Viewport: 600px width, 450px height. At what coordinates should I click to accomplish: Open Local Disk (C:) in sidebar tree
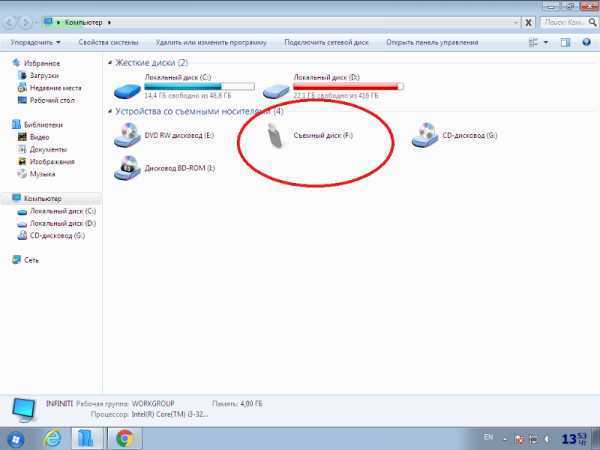[x=63, y=211]
